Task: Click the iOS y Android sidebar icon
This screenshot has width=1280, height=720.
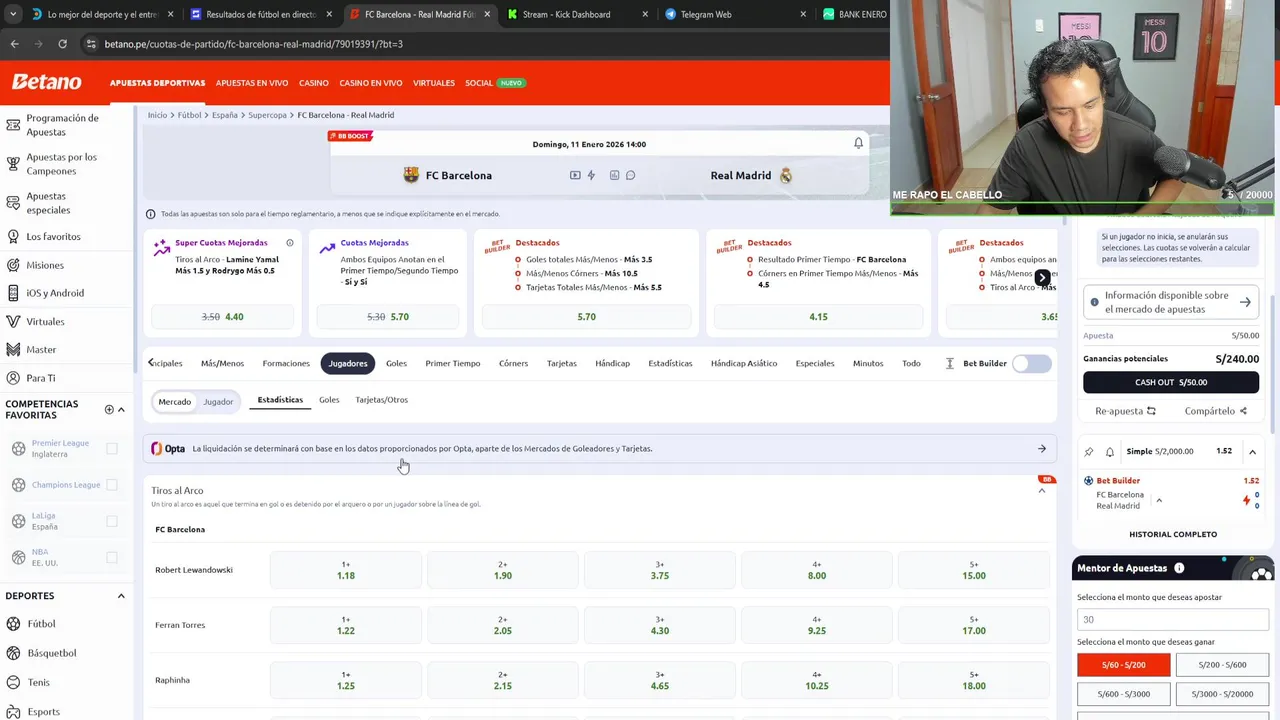Action: click(13, 293)
